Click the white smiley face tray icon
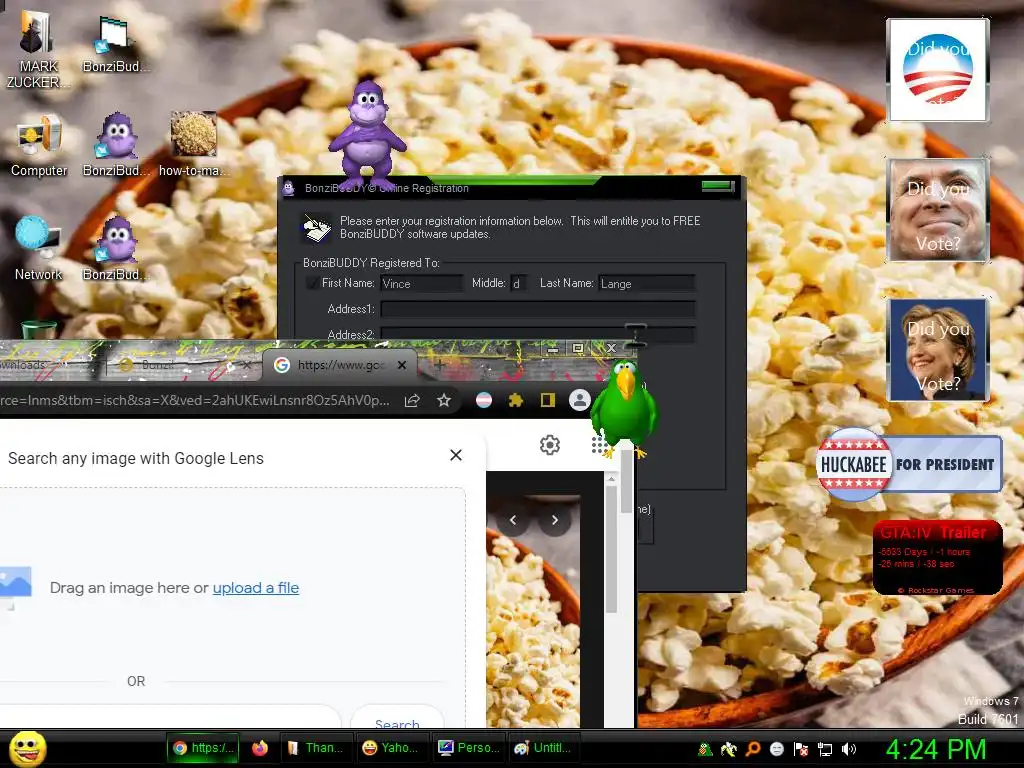The height and width of the screenshot is (768, 1024). click(776, 749)
